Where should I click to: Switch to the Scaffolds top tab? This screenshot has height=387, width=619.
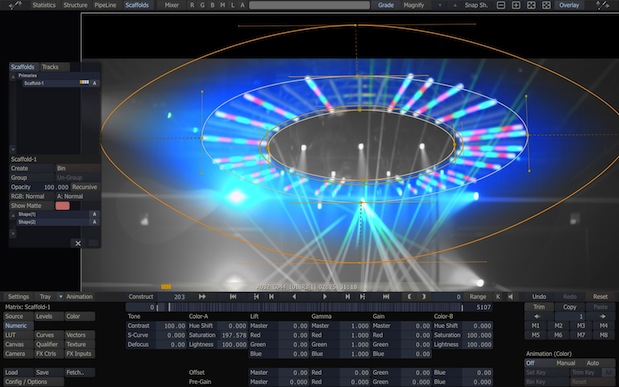pos(137,5)
